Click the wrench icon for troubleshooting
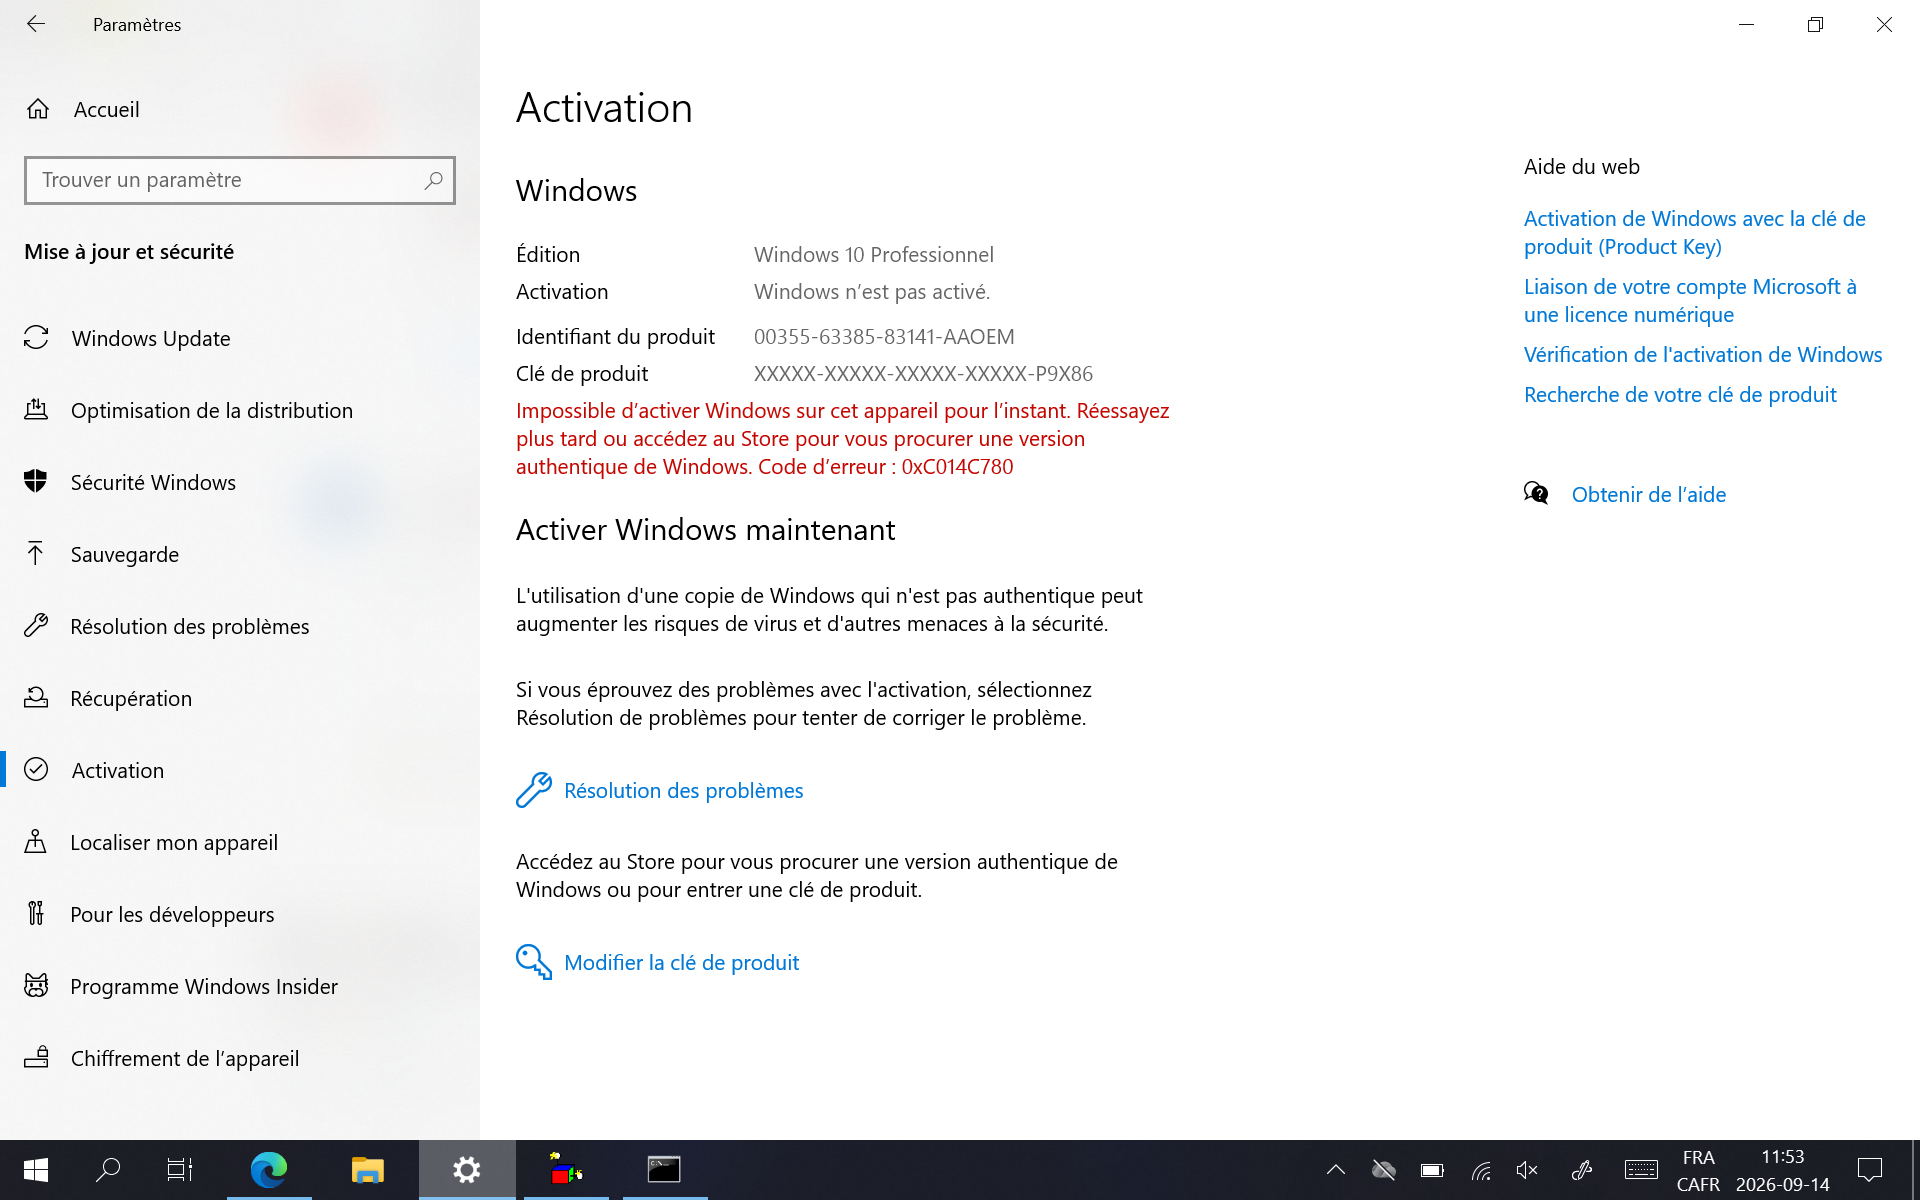The height and width of the screenshot is (1200, 1920). [533, 790]
